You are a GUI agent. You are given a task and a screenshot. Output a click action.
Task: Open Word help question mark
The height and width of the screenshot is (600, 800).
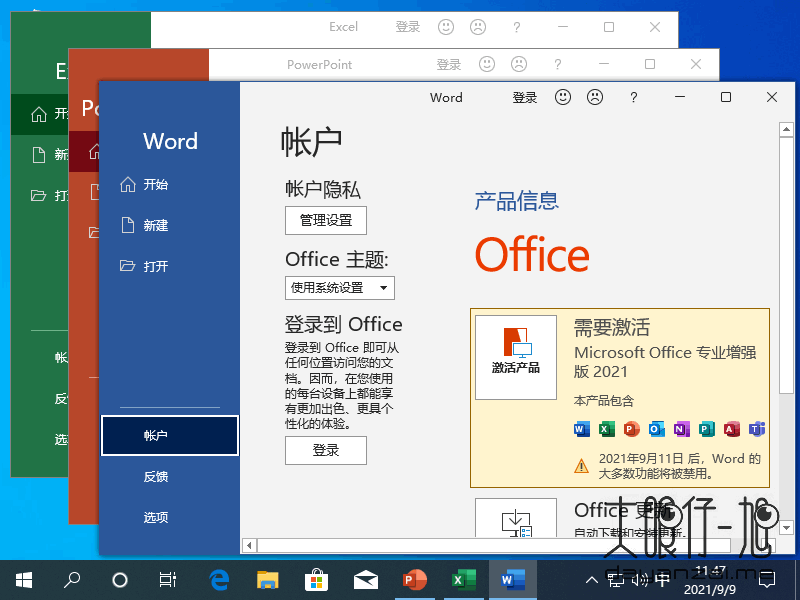click(633, 97)
